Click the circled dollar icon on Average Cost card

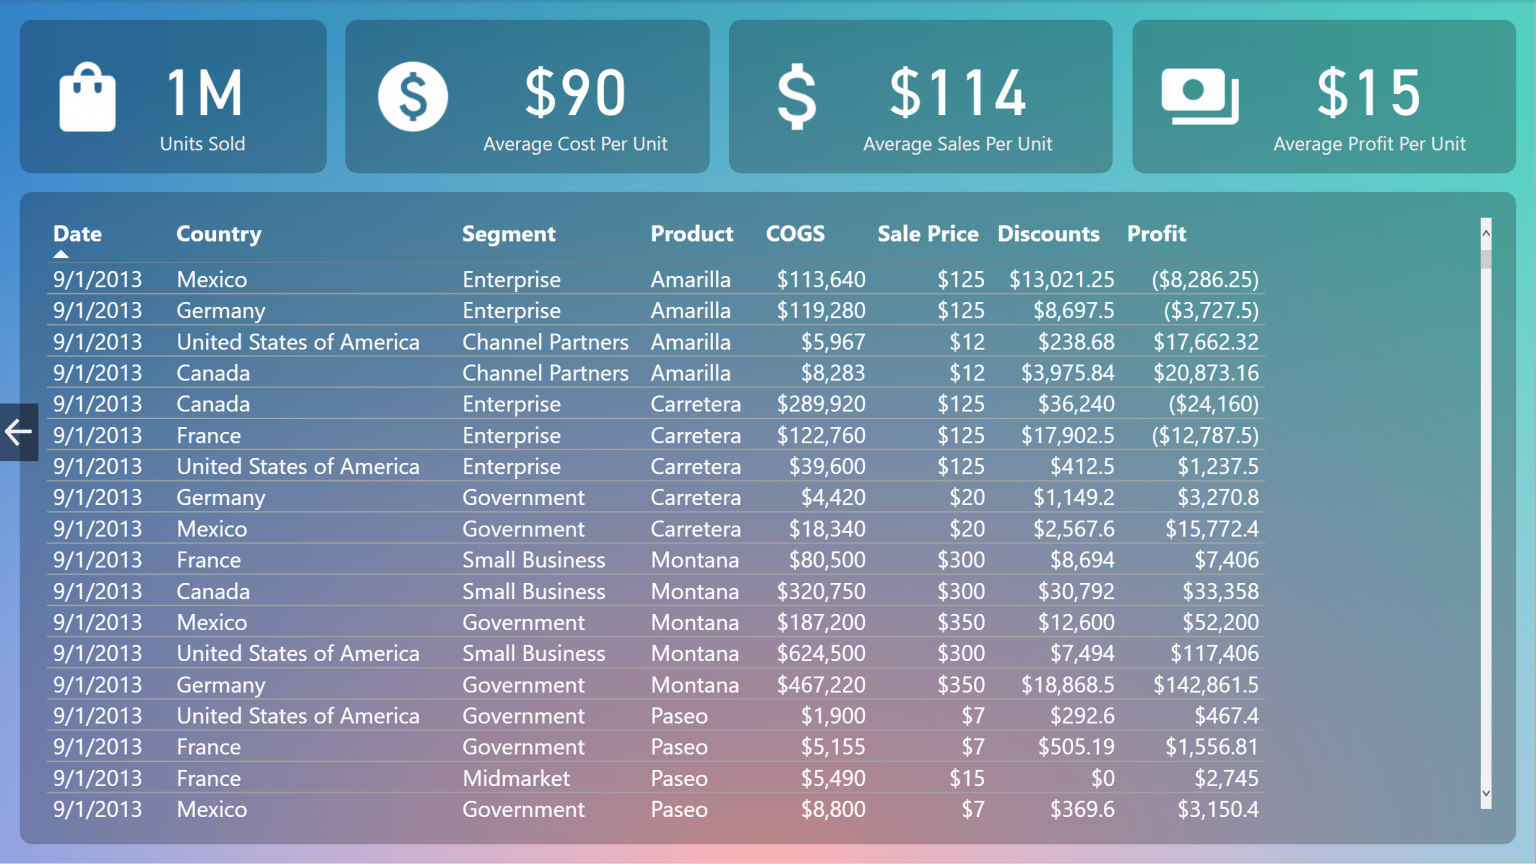[x=411, y=96]
